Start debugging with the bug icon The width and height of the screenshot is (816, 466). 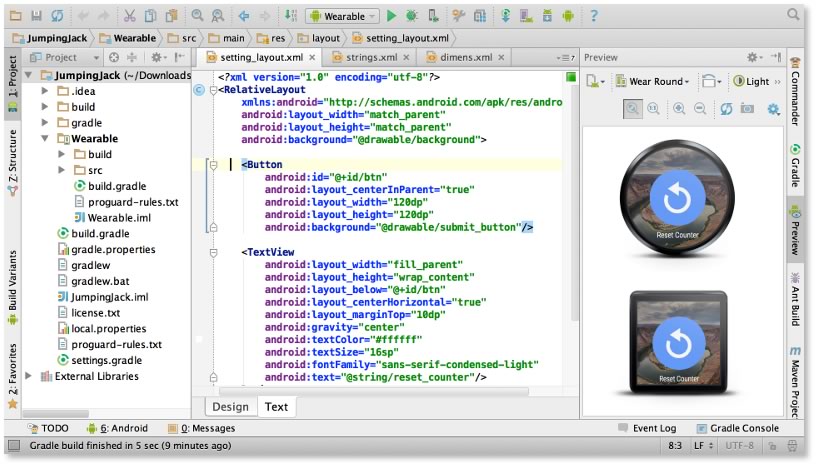point(412,16)
